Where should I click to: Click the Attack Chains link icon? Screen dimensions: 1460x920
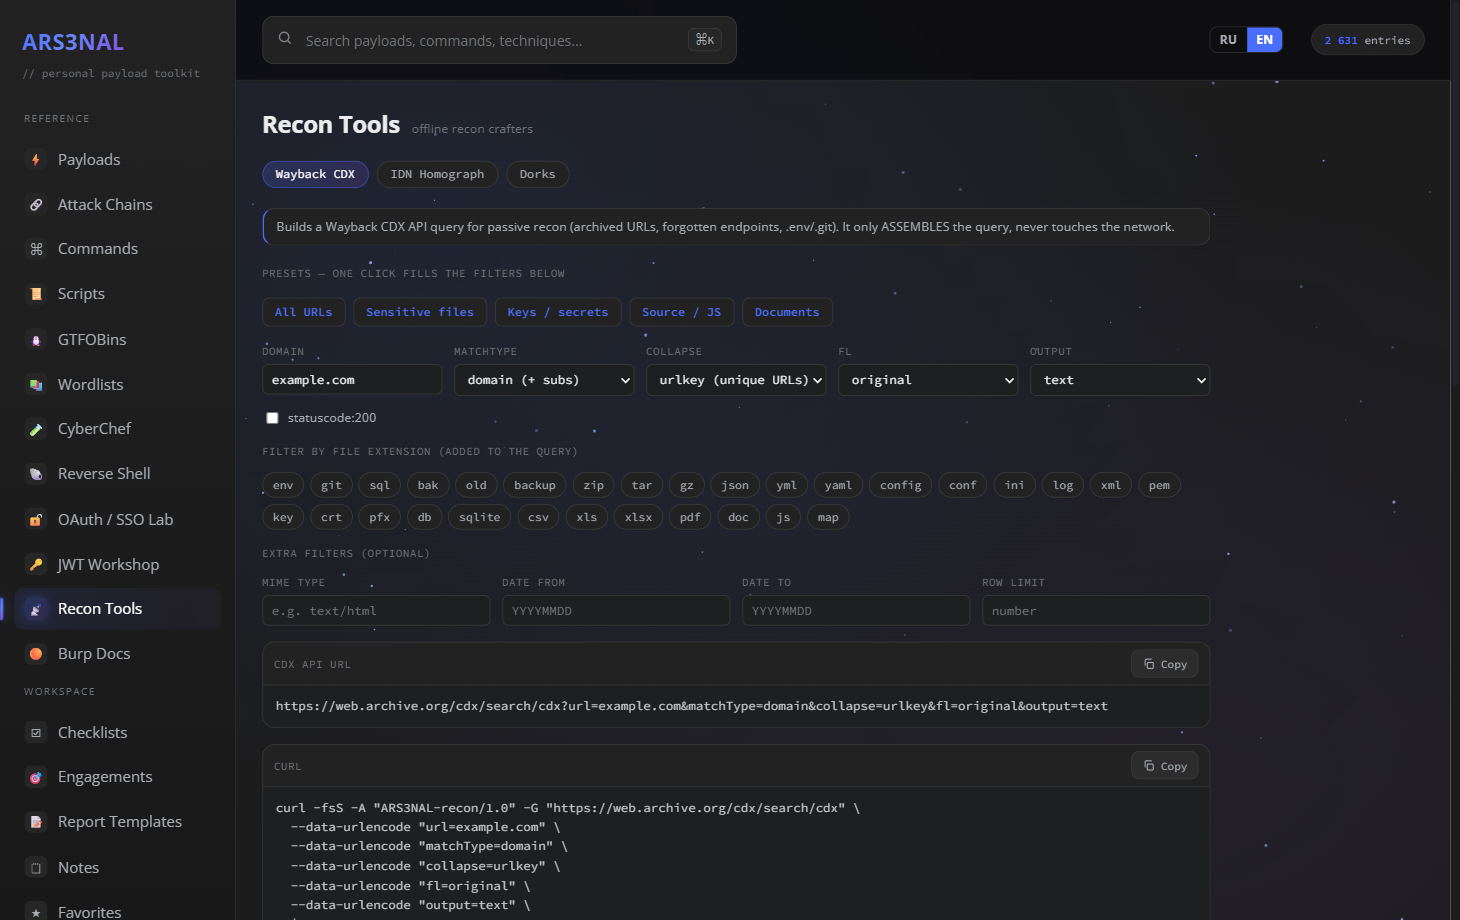click(36, 205)
